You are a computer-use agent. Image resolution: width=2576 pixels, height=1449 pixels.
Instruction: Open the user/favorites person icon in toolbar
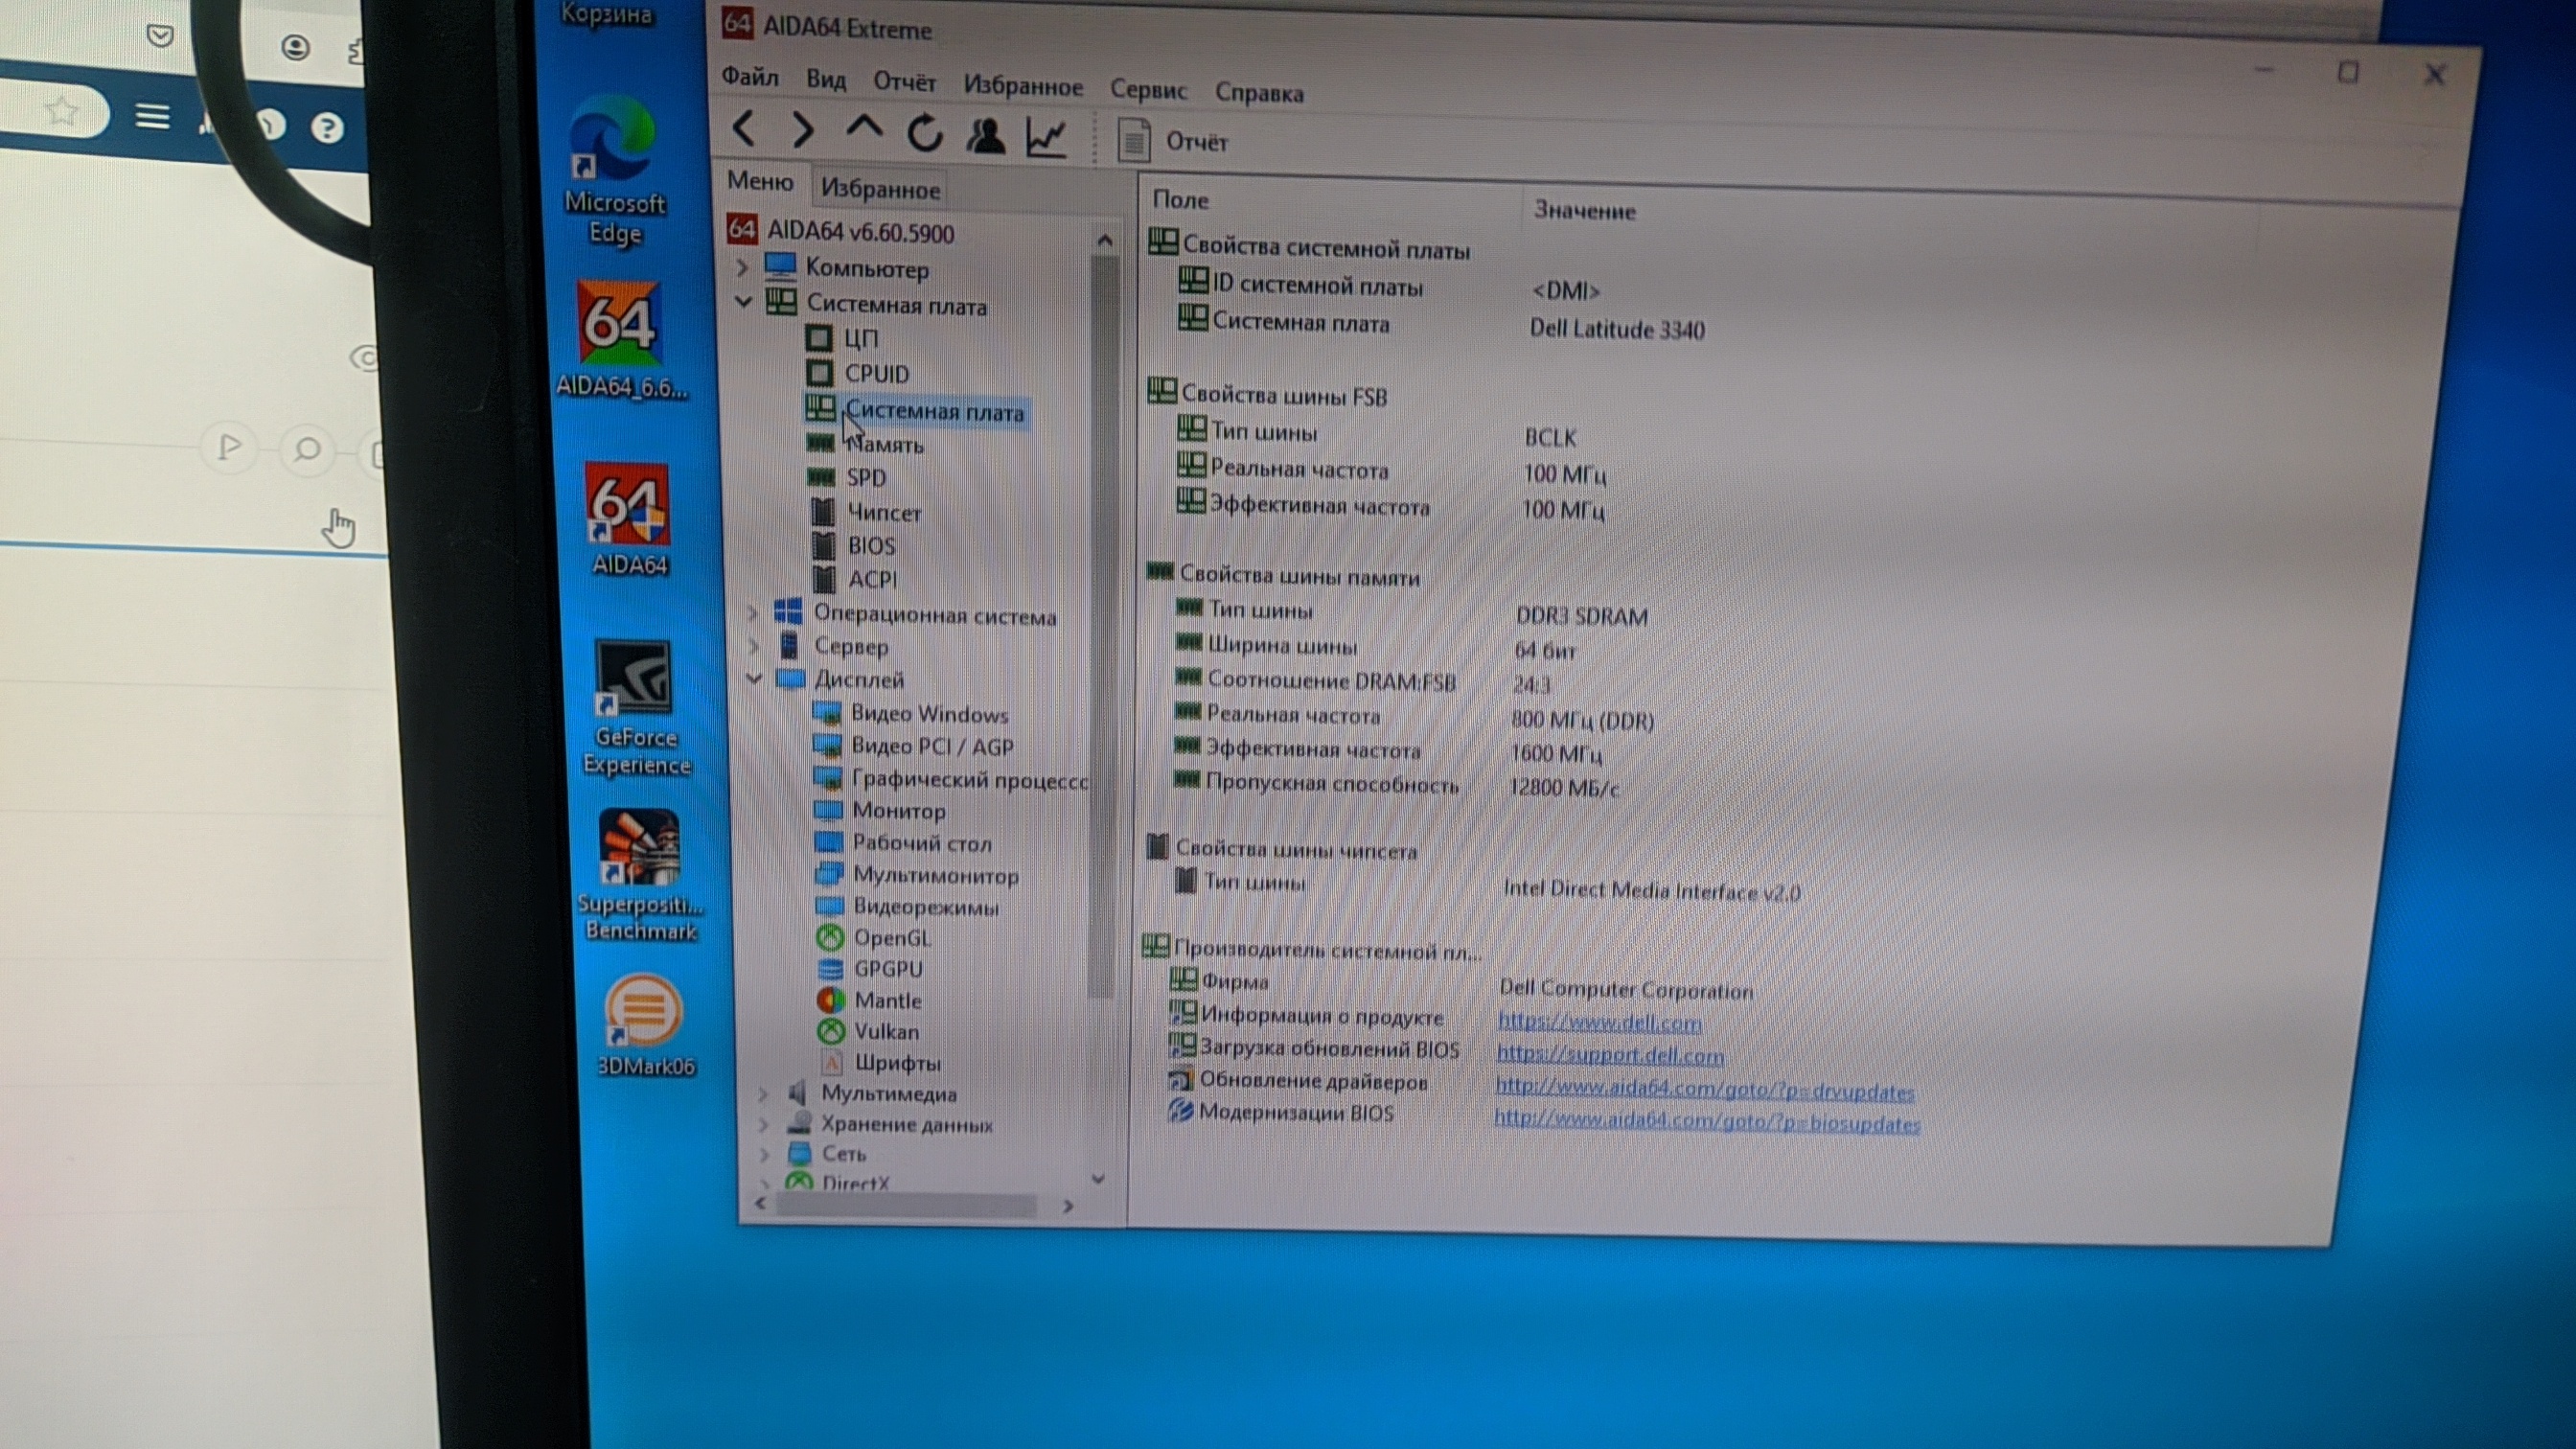[x=986, y=135]
